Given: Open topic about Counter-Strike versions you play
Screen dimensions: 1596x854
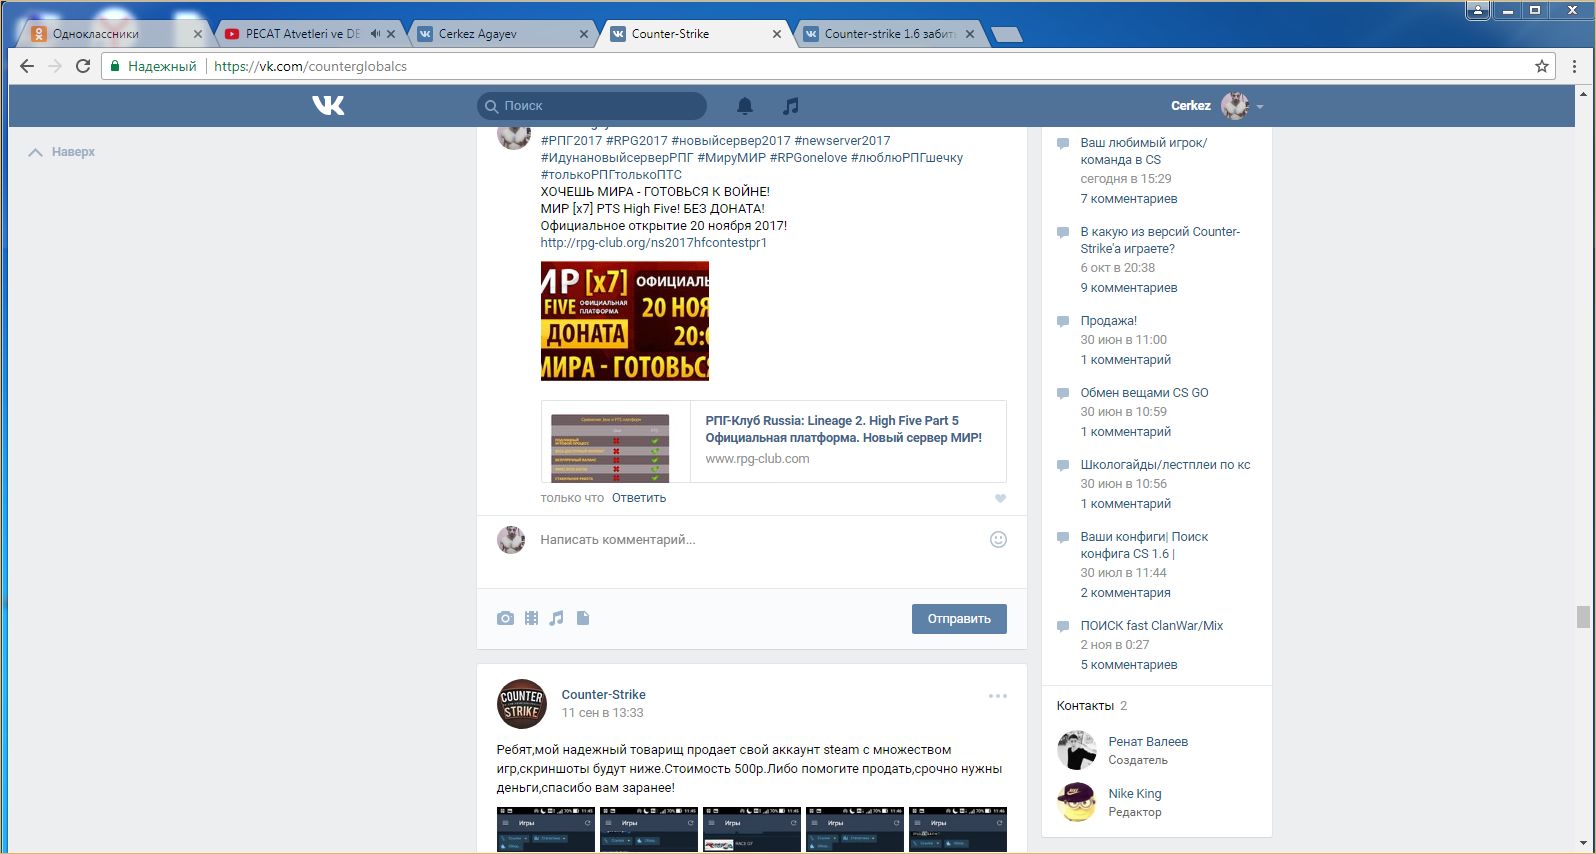Looking at the screenshot, I should 1160,240.
